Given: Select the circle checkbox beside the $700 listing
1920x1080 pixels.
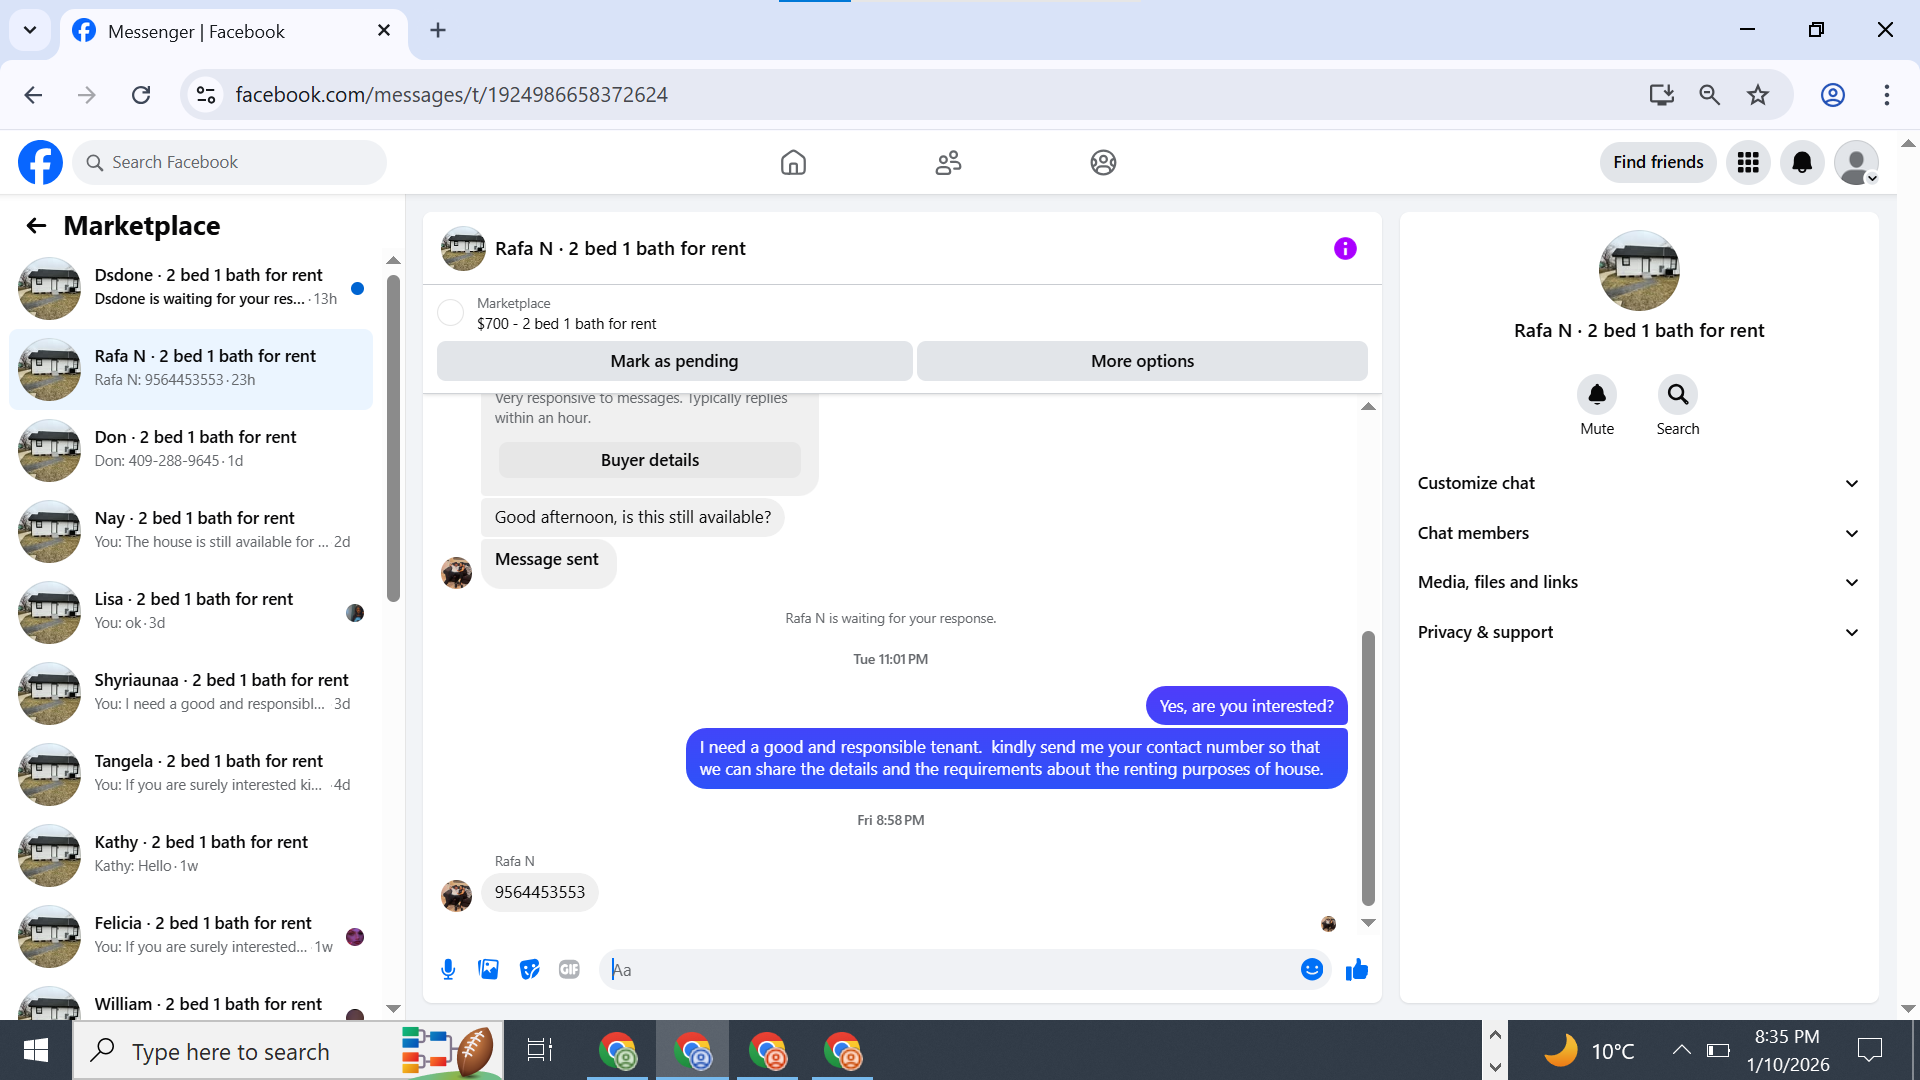Looking at the screenshot, I should (451, 313).
